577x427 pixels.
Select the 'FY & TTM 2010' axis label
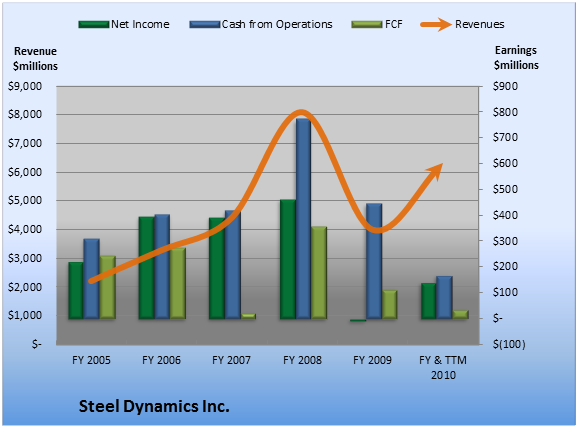[x=443, y=367]
